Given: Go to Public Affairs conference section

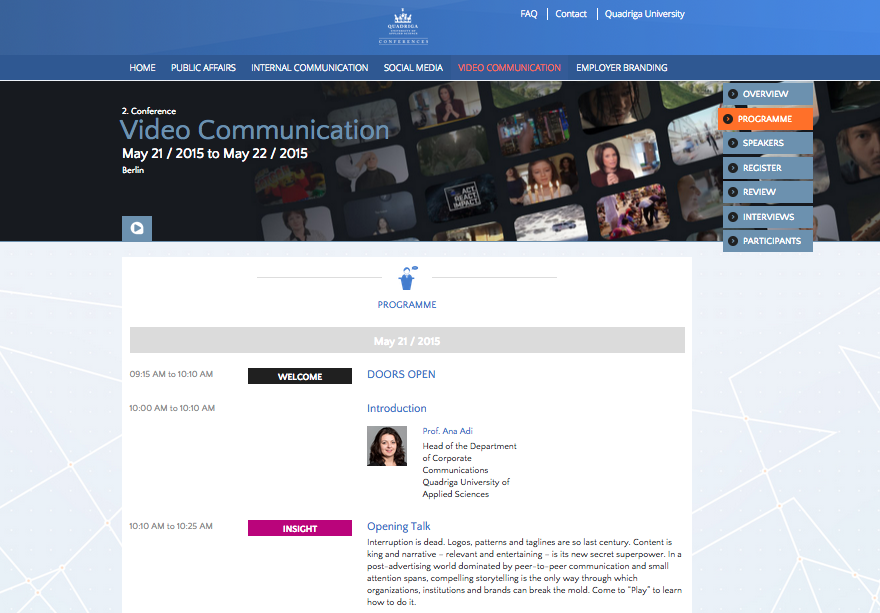Looking at the screenshot, I should point(203,68).
